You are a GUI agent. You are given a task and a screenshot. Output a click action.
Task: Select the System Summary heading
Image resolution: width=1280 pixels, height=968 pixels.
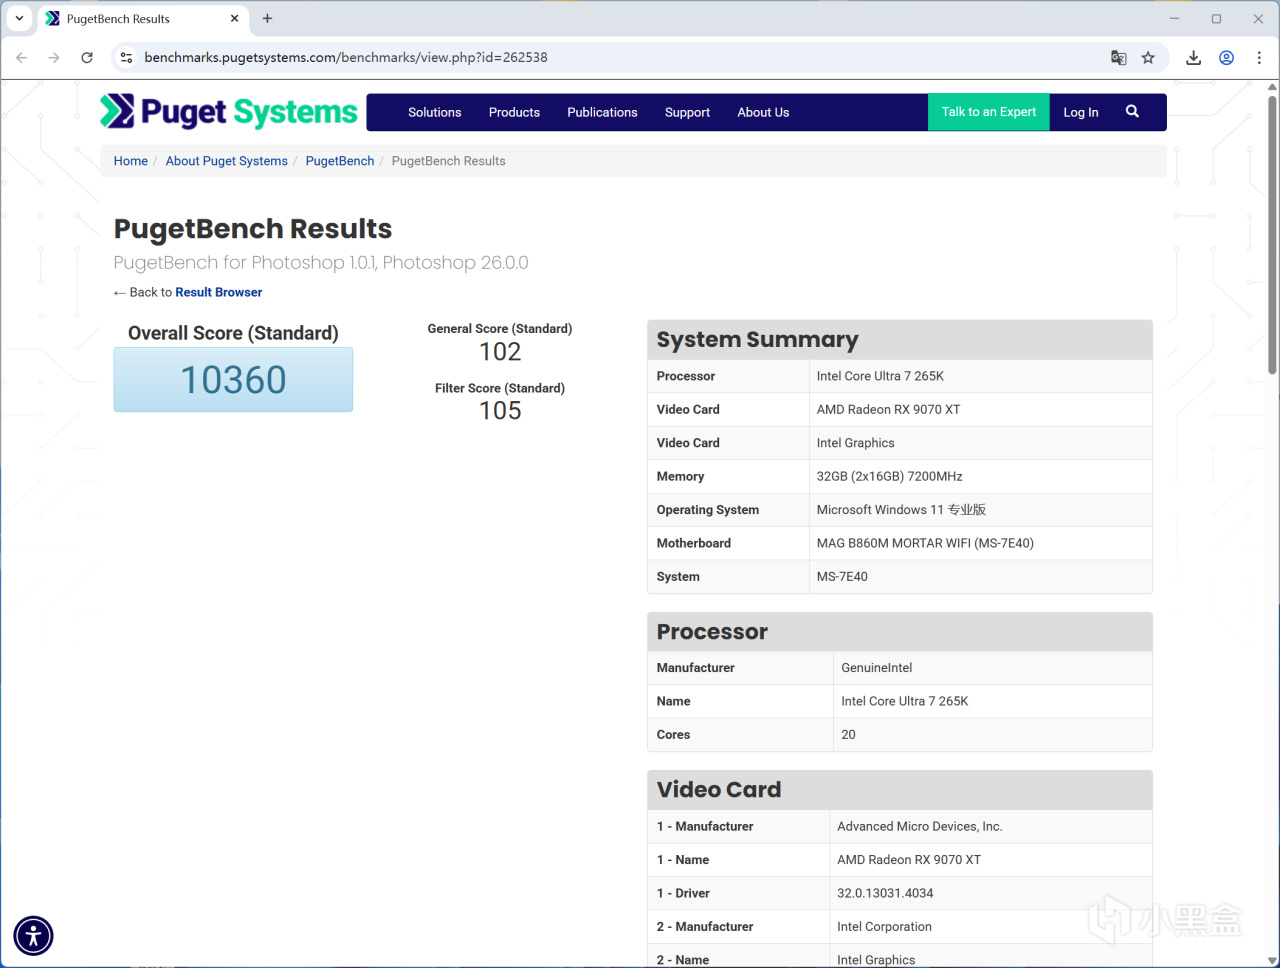point(758,340)
